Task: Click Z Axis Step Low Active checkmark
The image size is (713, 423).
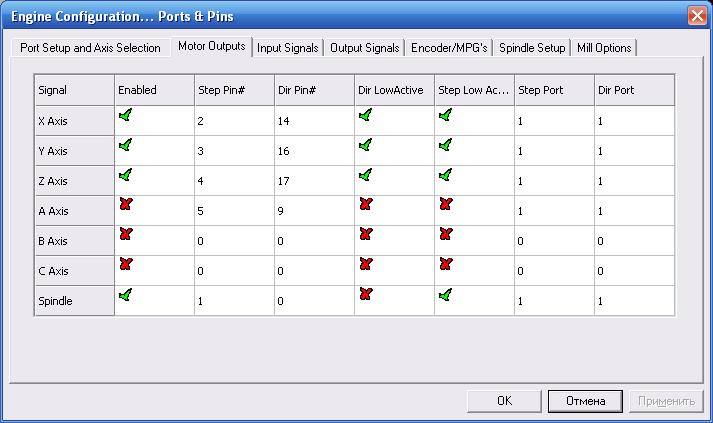Action: pos(445,175)
